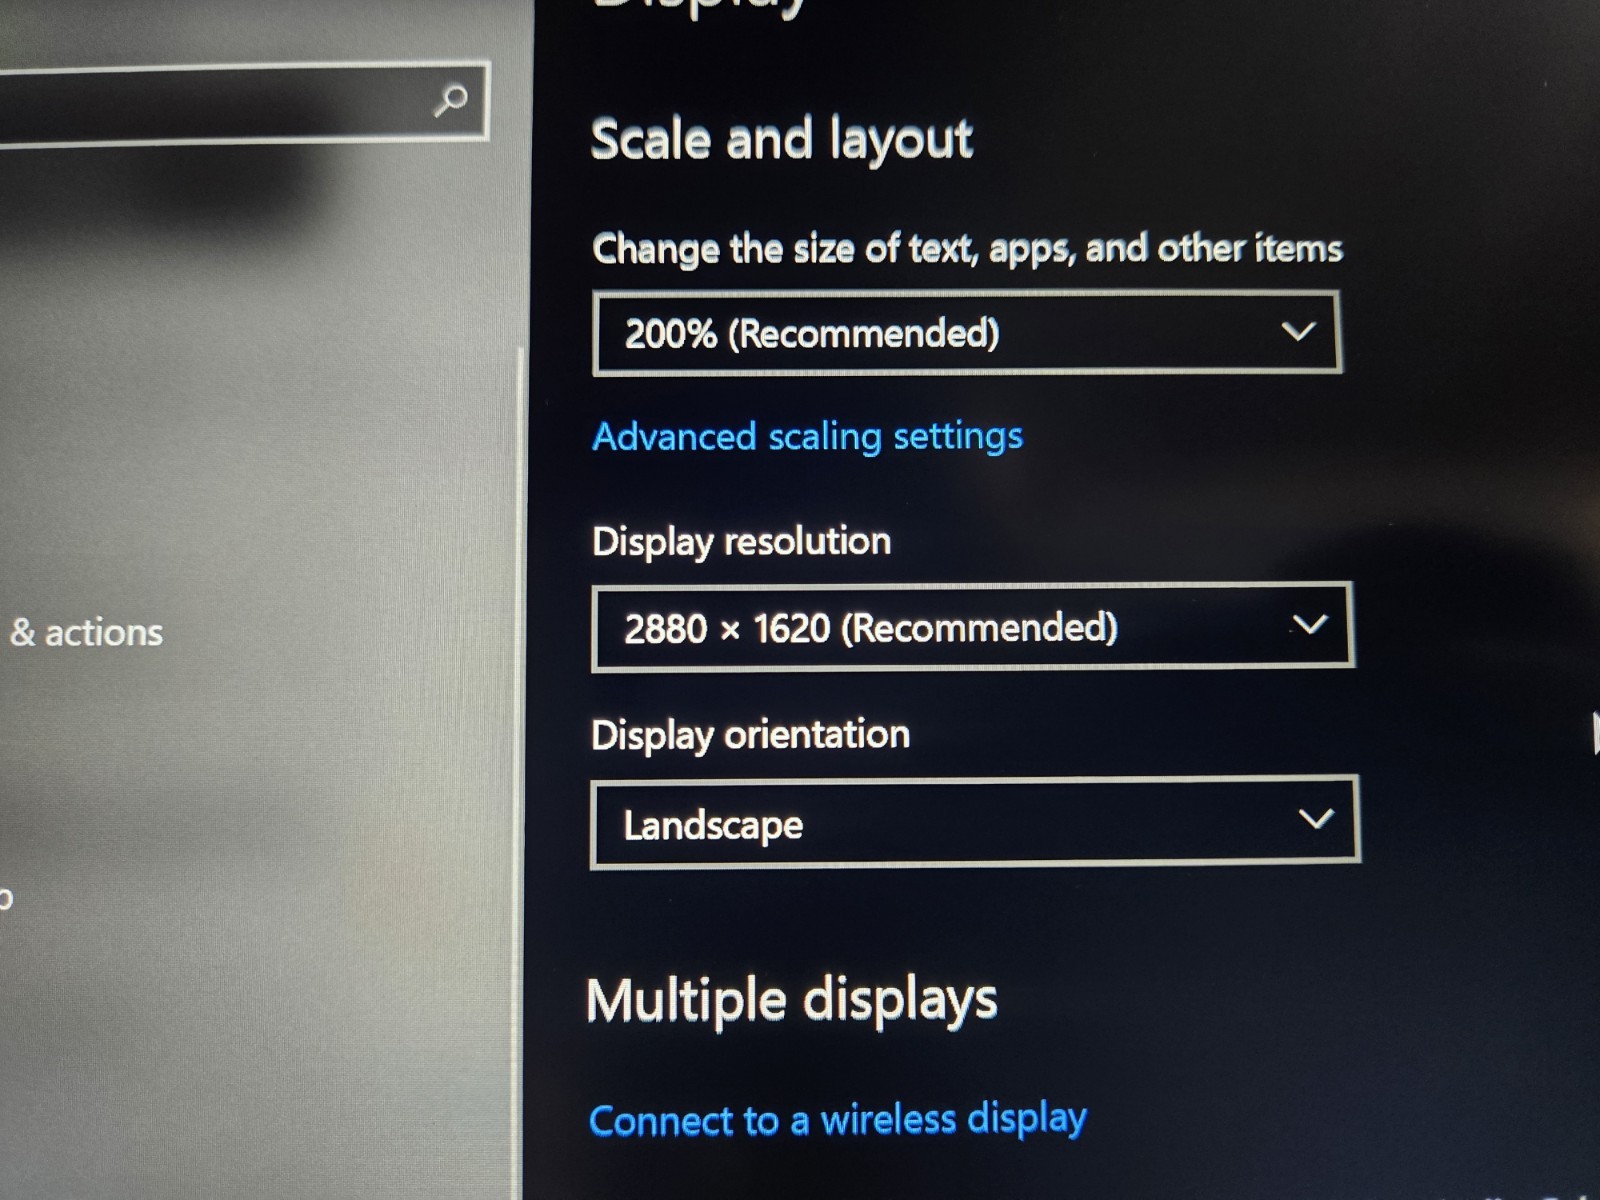Click the search magnifier icon
This screenshot has width=1600, height=1200.
(x=451, y=100)
